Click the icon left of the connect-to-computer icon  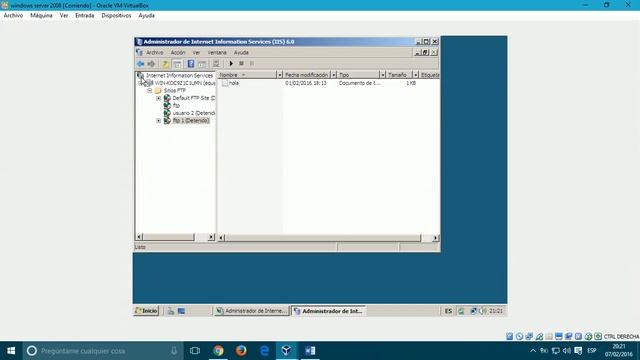click(202, 64)
